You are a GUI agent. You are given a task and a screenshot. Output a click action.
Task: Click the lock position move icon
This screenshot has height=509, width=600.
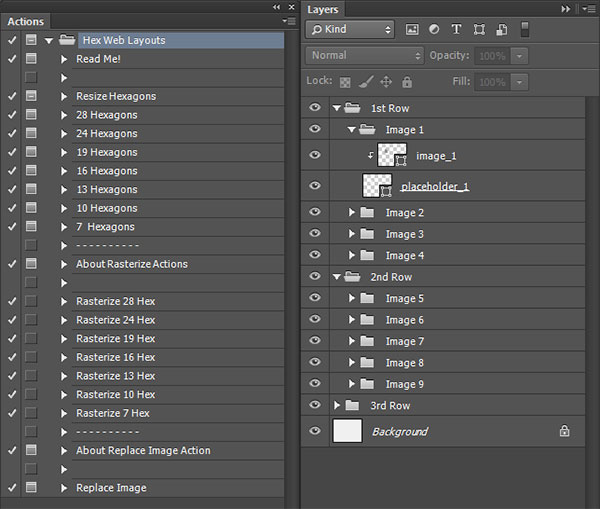[x=386, y=82]
